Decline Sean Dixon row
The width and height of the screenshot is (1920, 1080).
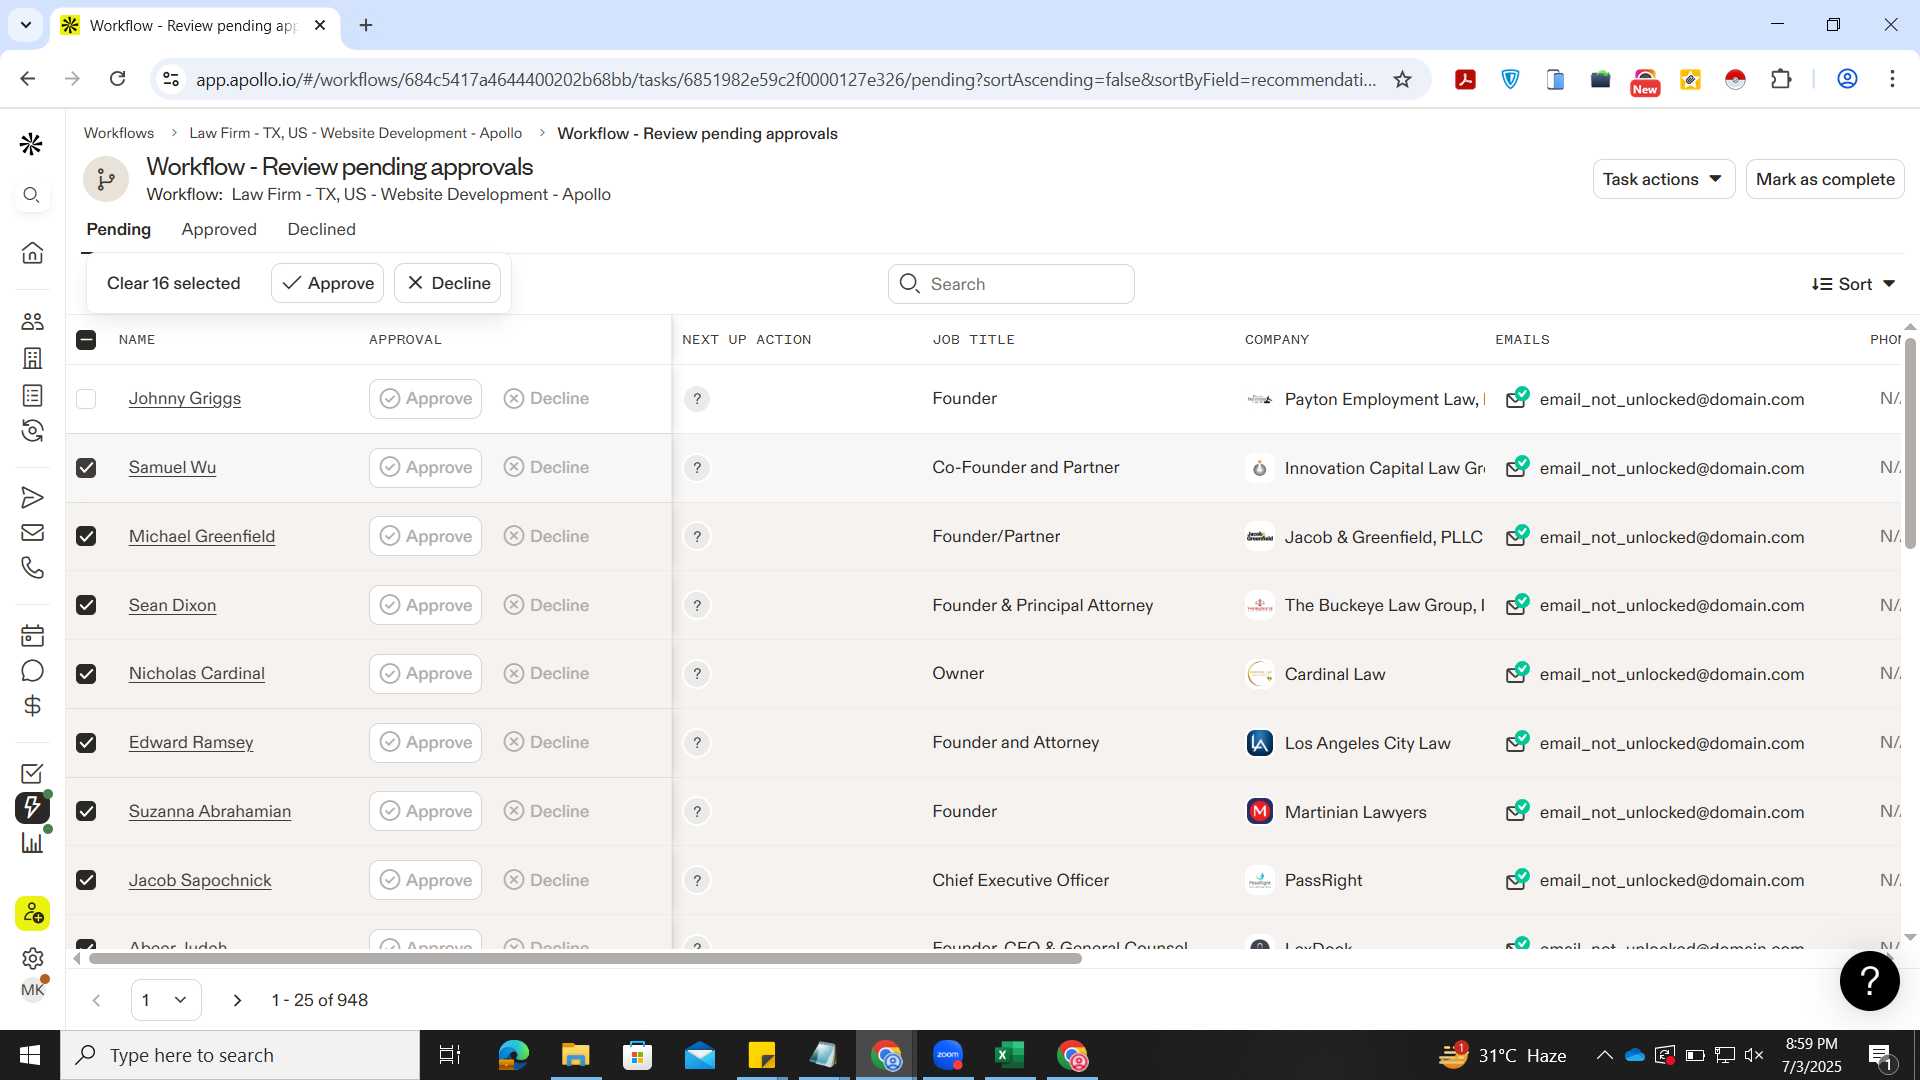[546, 605]
